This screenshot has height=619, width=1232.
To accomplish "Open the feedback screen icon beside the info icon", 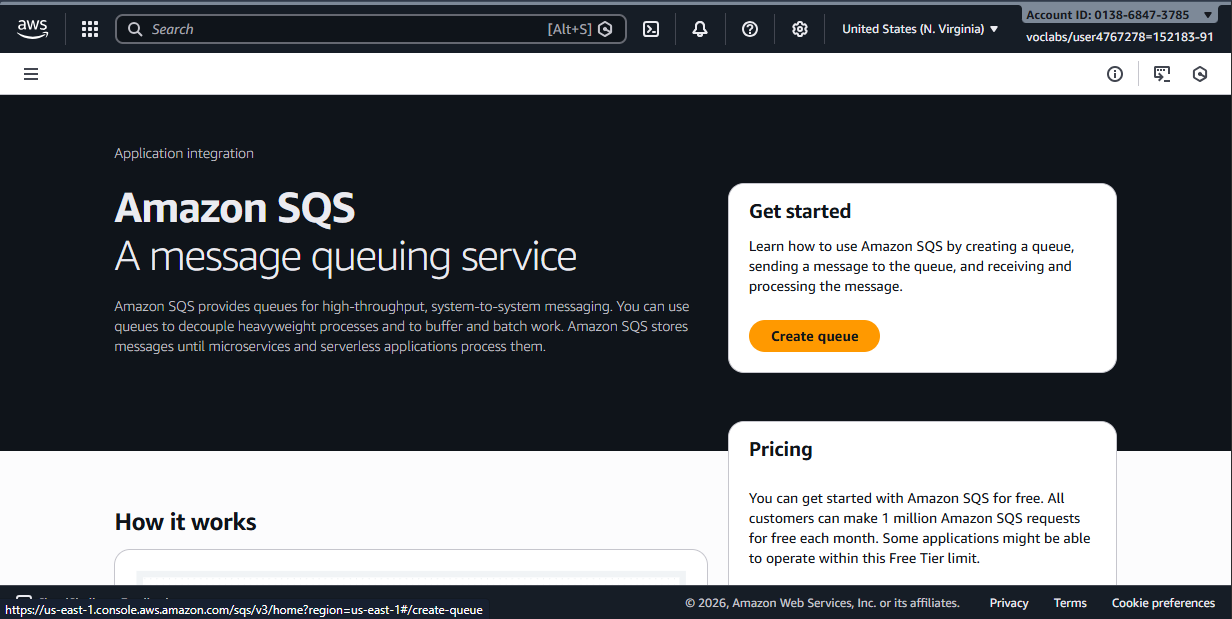I will point(1162,74).
